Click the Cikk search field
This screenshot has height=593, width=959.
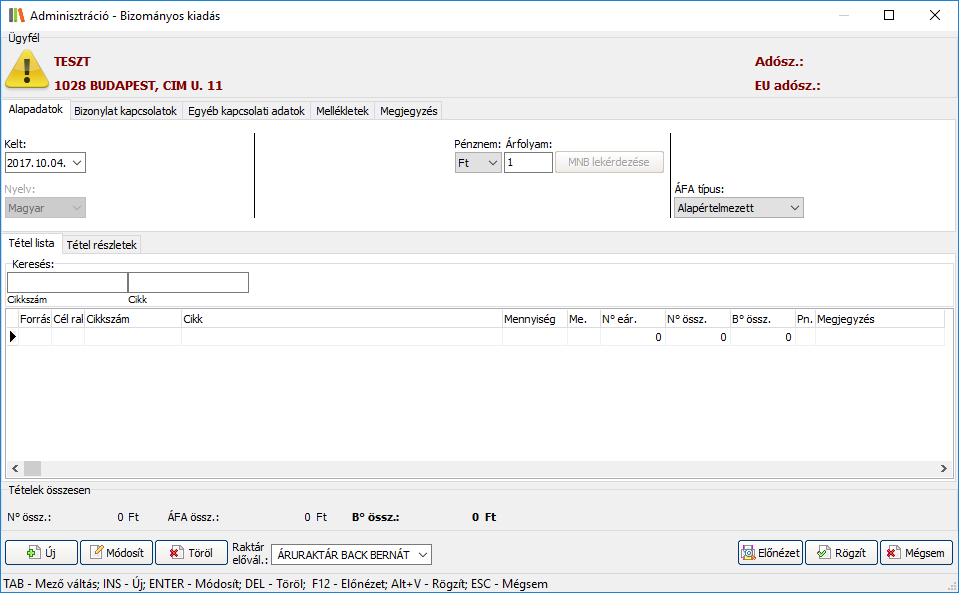(x=188, y=283)
